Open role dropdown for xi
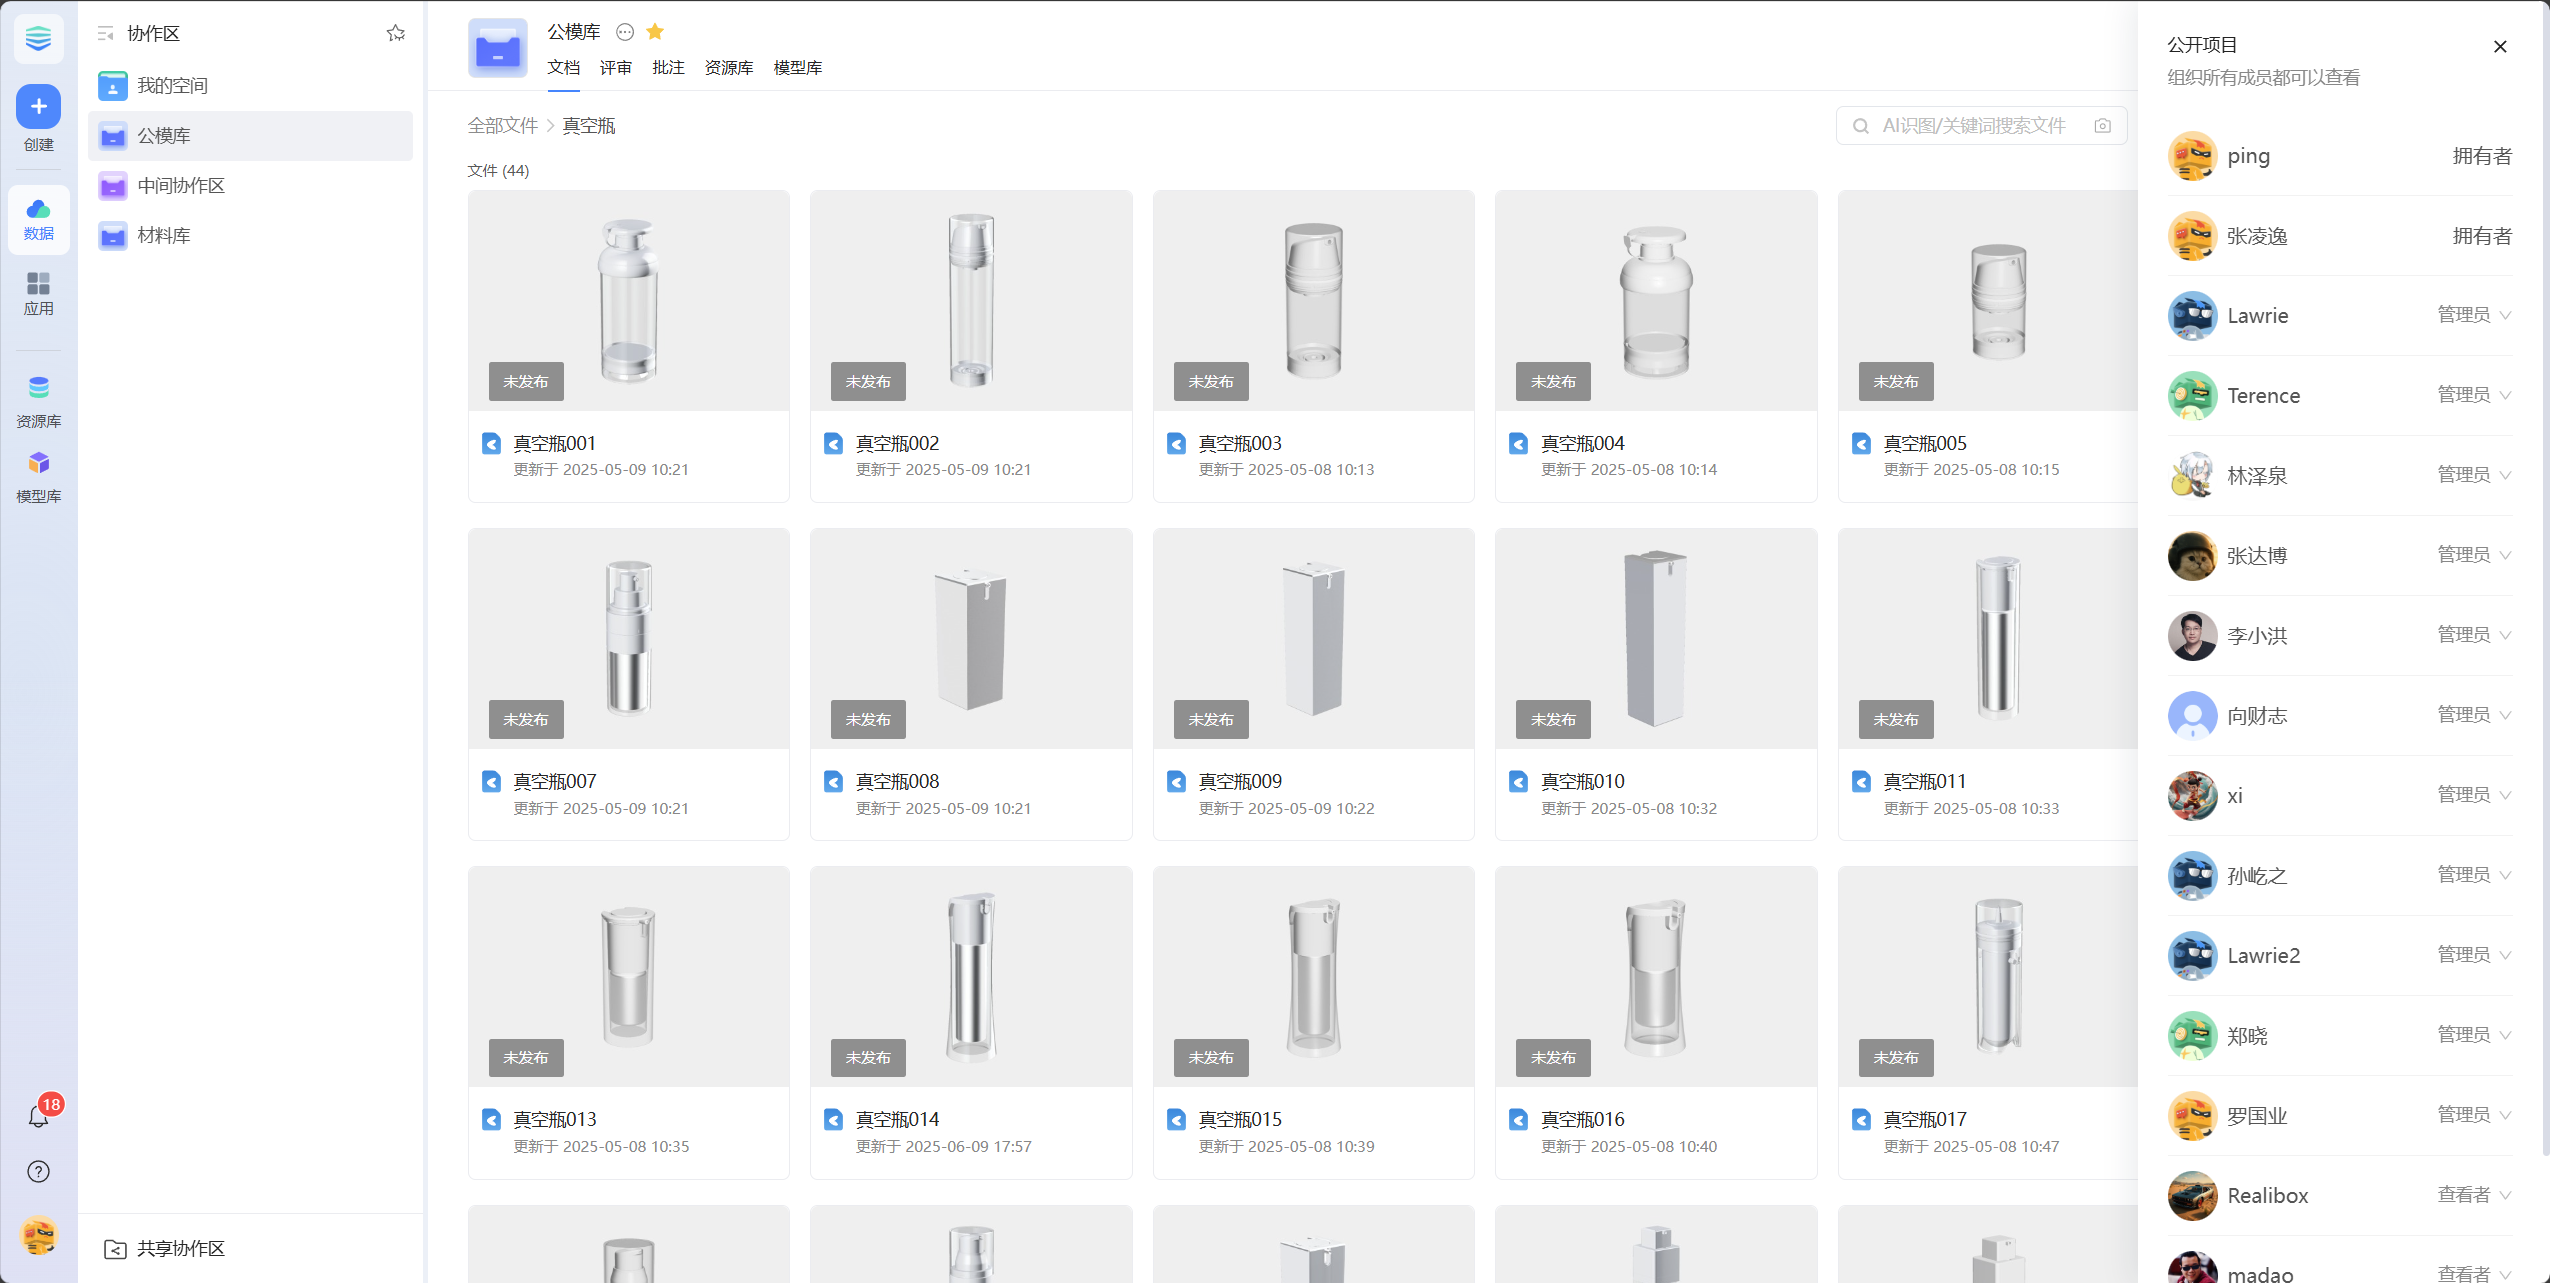 pos(2474,795)
